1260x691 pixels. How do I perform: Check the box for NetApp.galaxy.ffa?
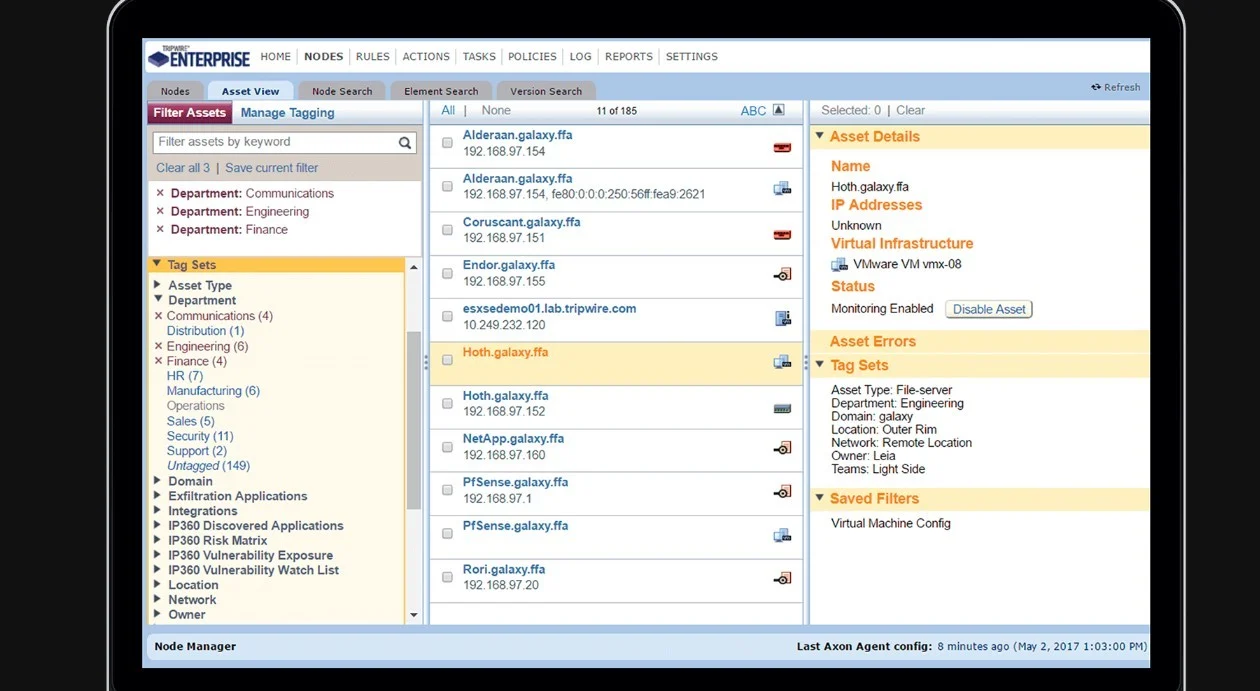447,447
